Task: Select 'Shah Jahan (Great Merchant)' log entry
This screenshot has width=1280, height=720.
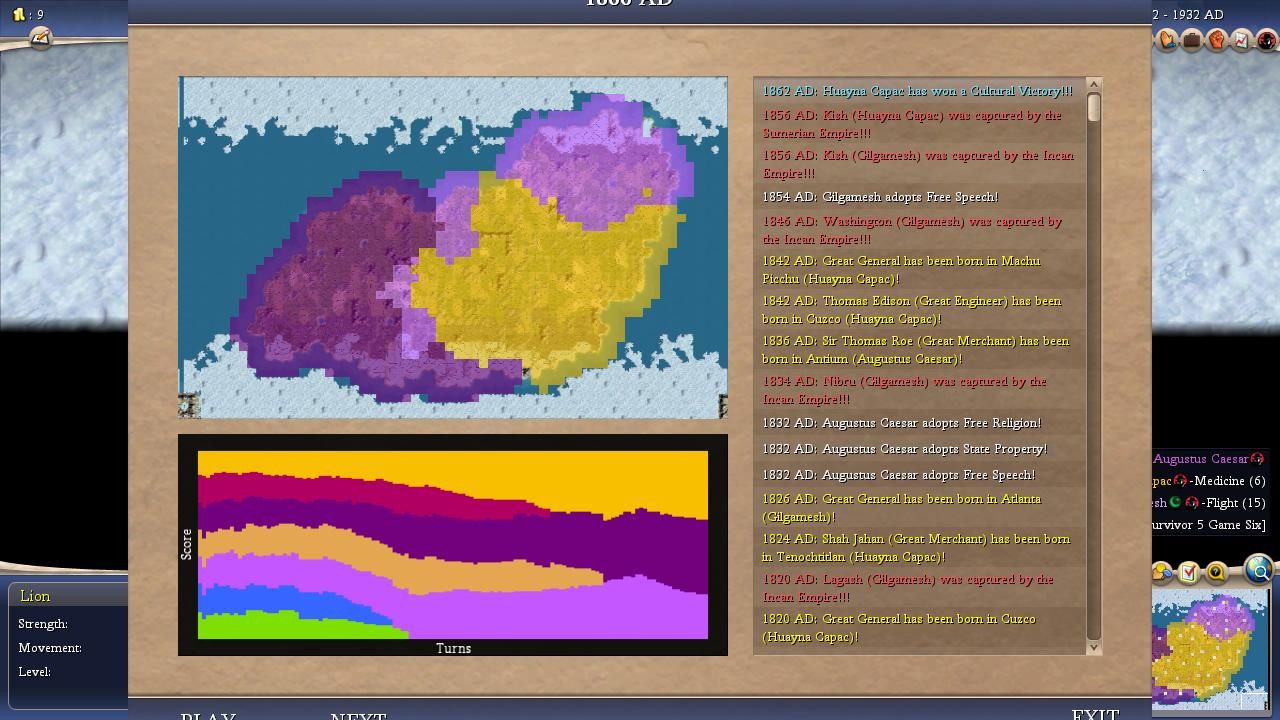Action: click(x=919, y=548)
